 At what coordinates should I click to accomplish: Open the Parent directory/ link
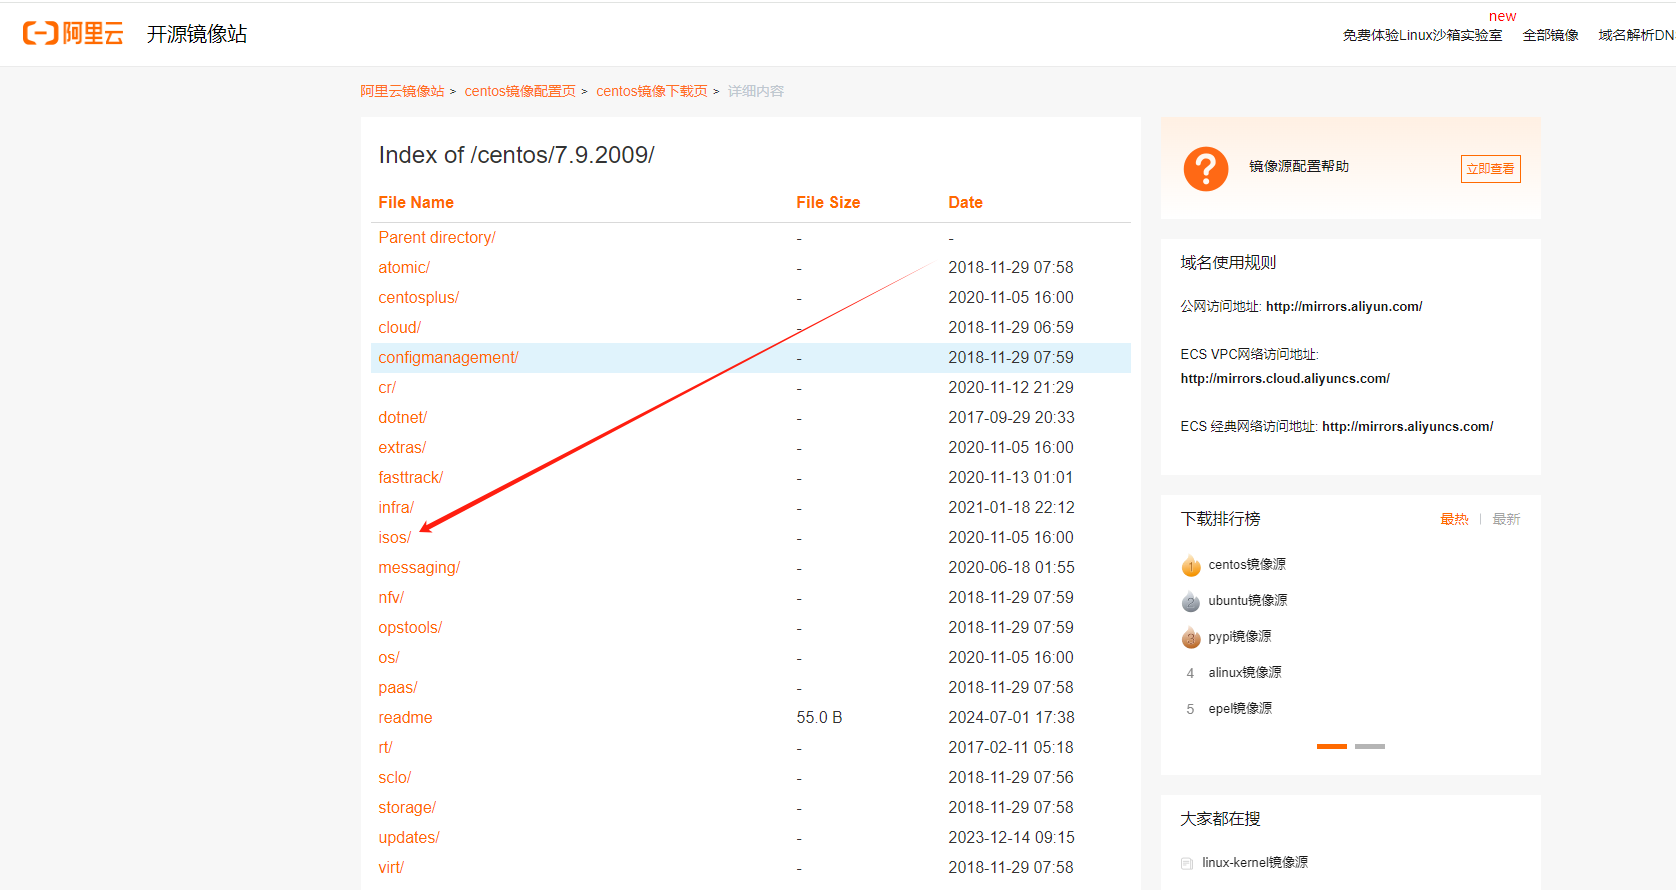tap(437, 237)
